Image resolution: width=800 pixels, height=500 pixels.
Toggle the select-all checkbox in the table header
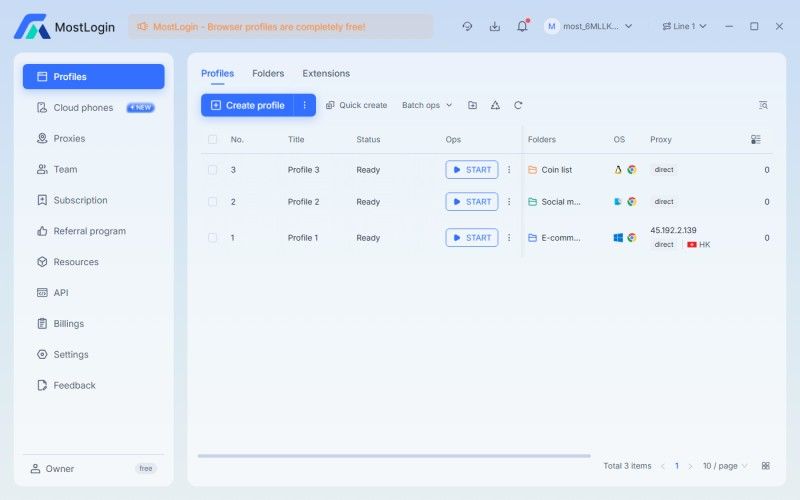tap(212, 140)
